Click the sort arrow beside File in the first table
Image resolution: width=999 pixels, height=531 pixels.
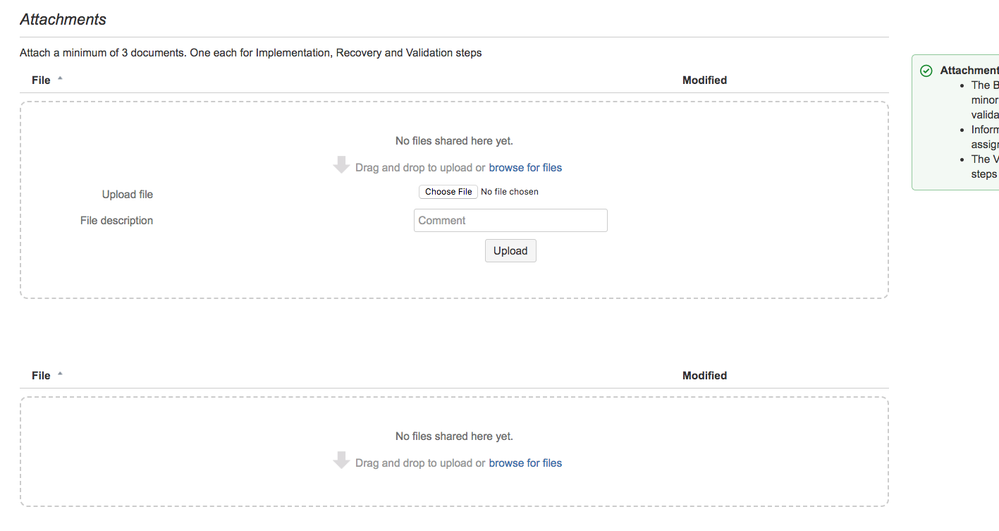point(60,79)
